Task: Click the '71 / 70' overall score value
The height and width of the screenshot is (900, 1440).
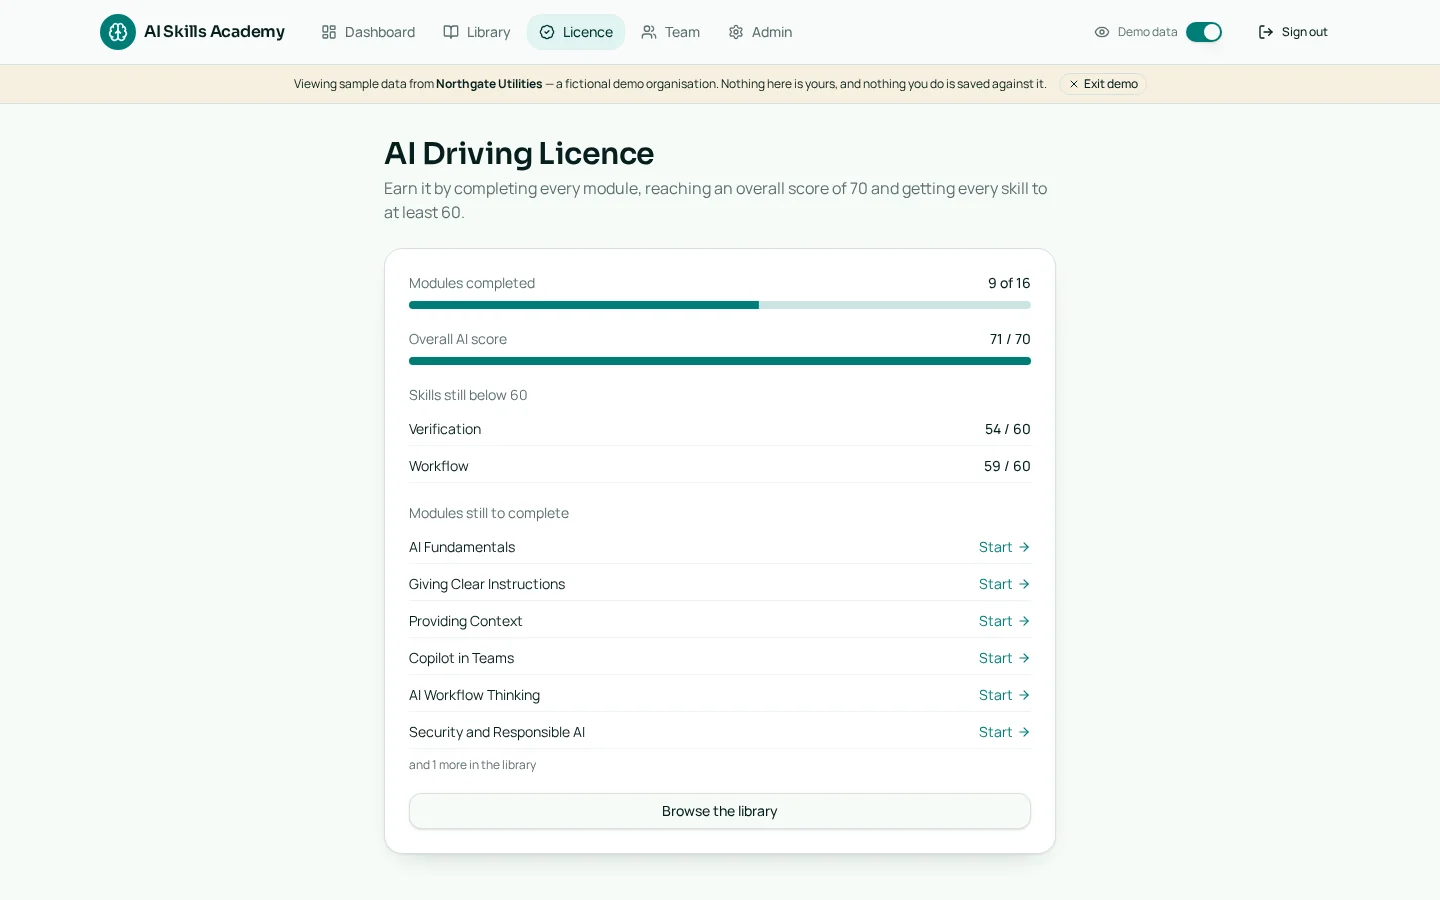Action: [1010, 339]
